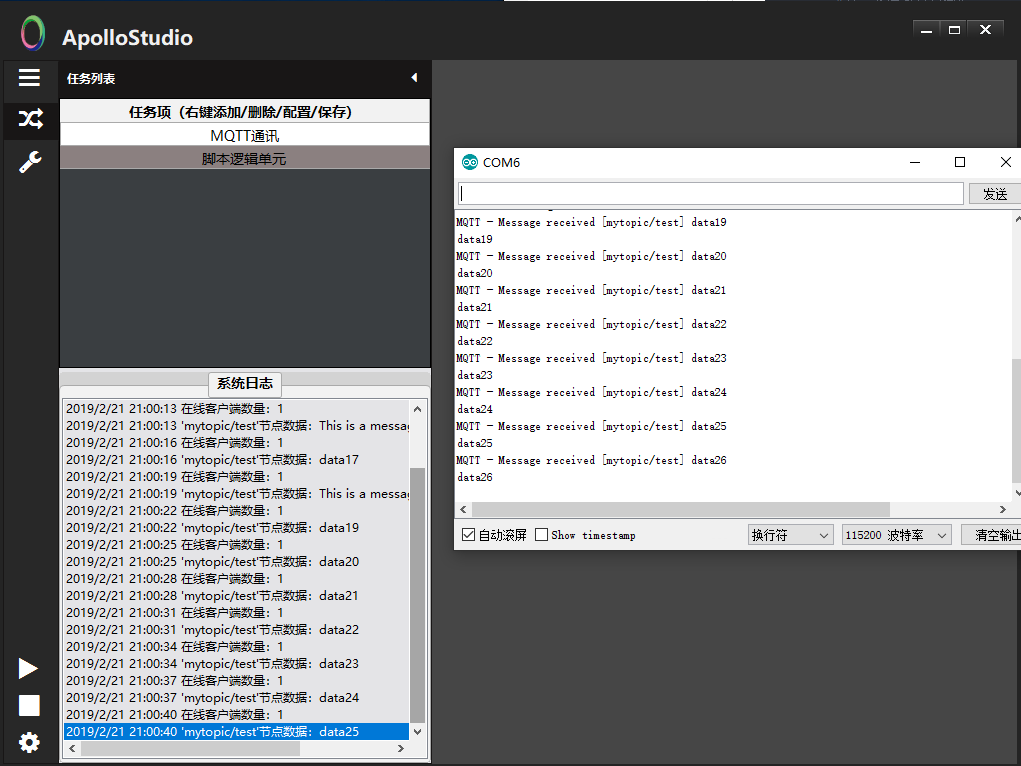Select the 脚本逻辑单元 task item

pyautogui.click(x=245, y=158)
